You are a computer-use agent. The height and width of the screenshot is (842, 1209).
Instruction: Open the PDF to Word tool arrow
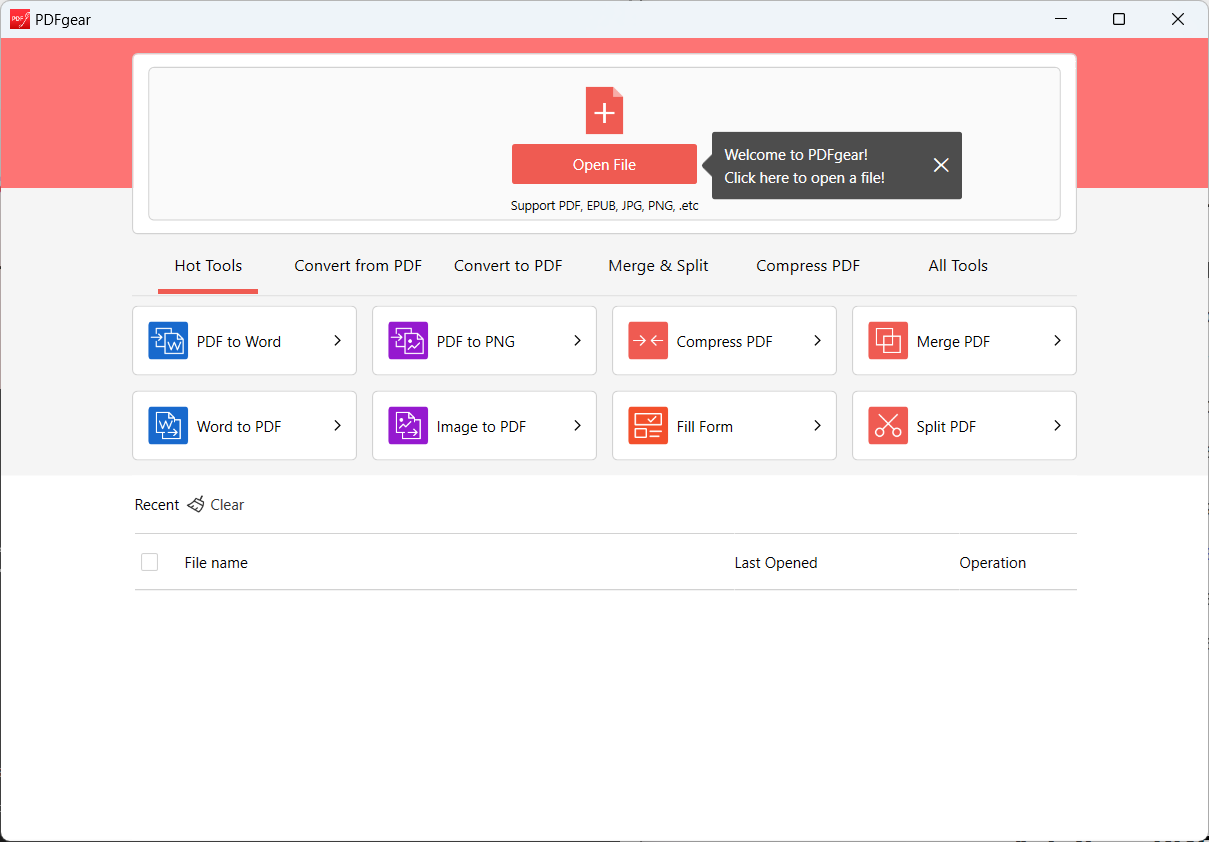[x=337, y=341]
